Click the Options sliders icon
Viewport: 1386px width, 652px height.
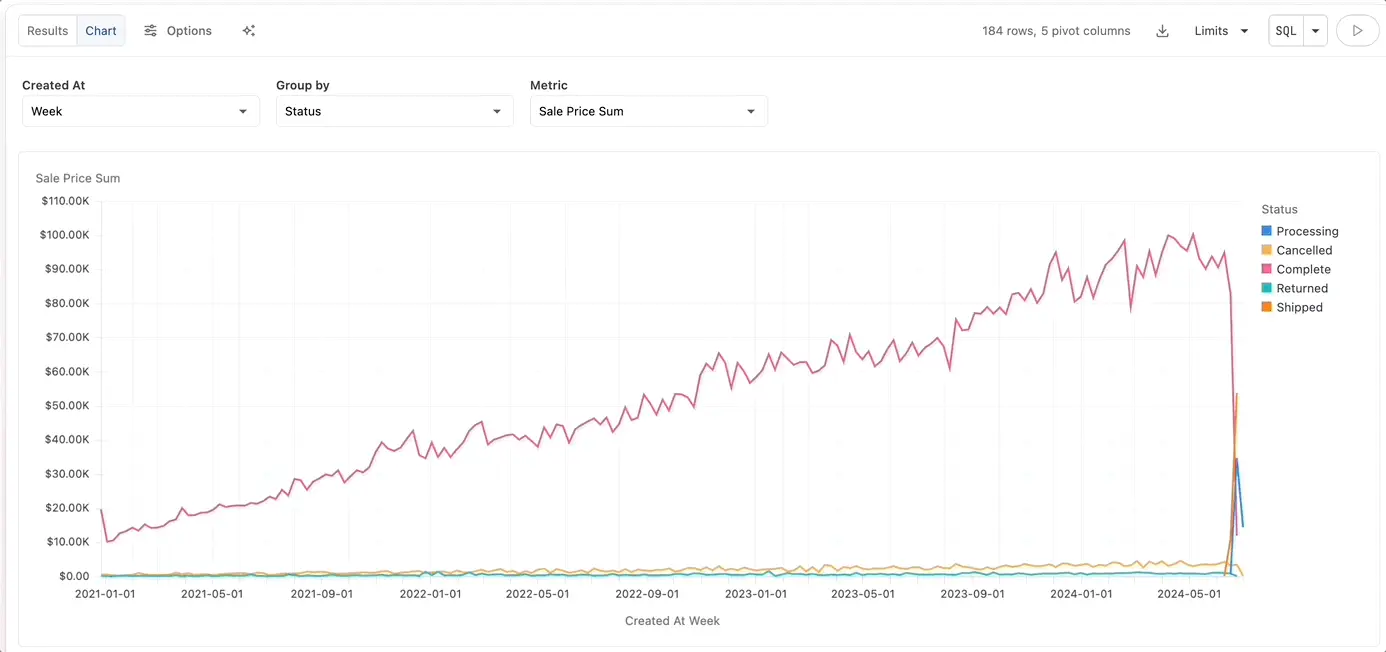(x=151, y=31)
